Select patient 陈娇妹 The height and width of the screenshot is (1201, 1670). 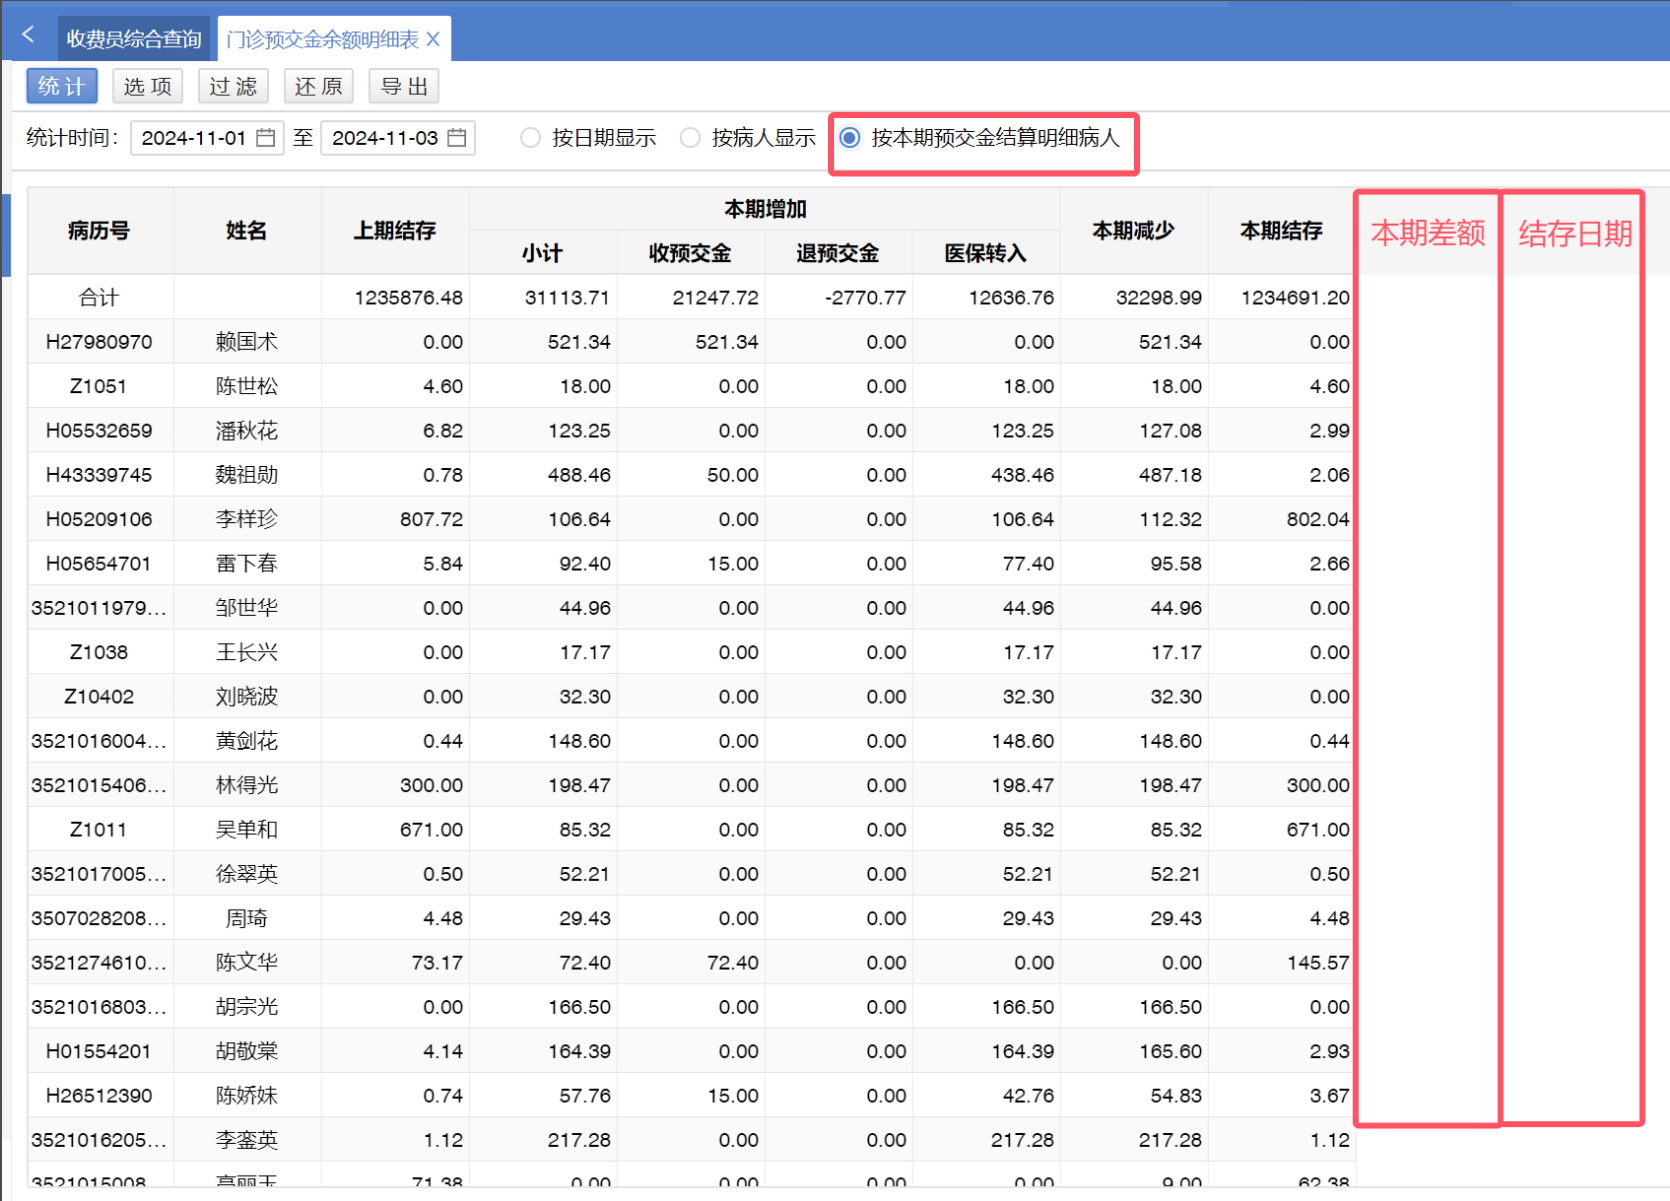tap(247, 1096)
